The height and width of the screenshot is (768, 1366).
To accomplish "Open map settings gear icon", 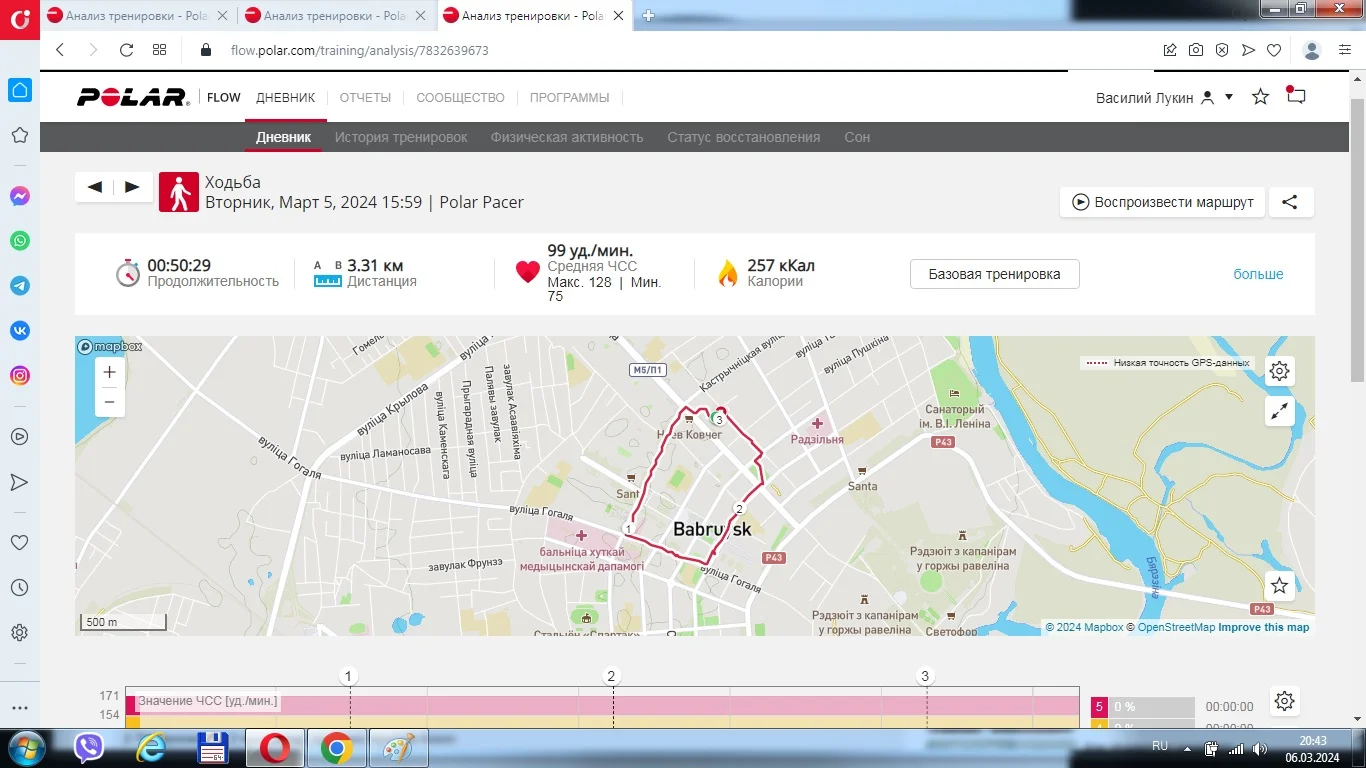I will click(x=1279, y=371).
